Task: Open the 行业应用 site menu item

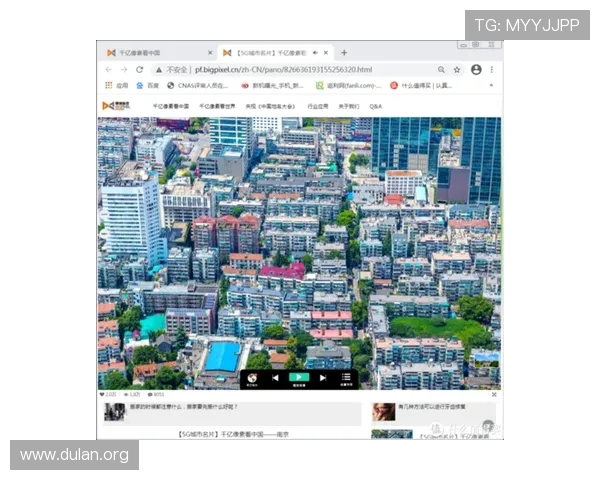Action: point(318,106)
